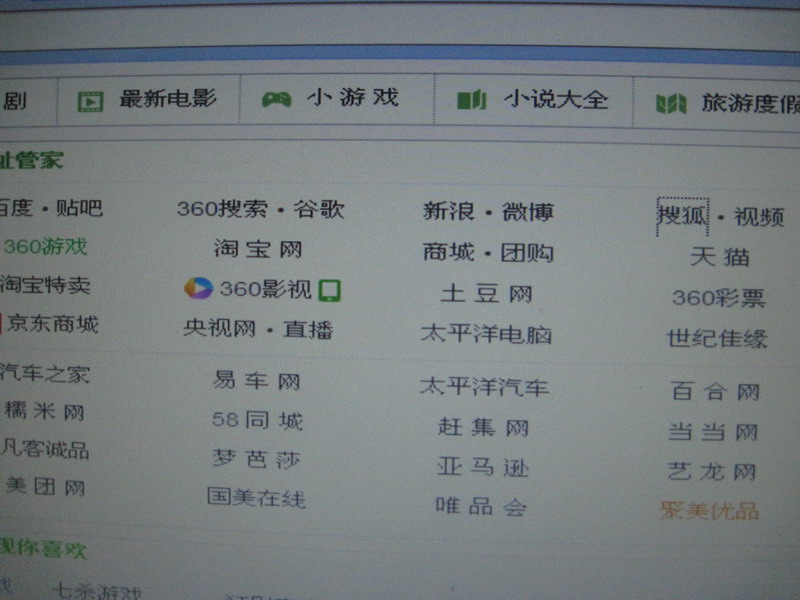Go to the 汽车之家 link
The image size is (800, 600).
(45, 373)
